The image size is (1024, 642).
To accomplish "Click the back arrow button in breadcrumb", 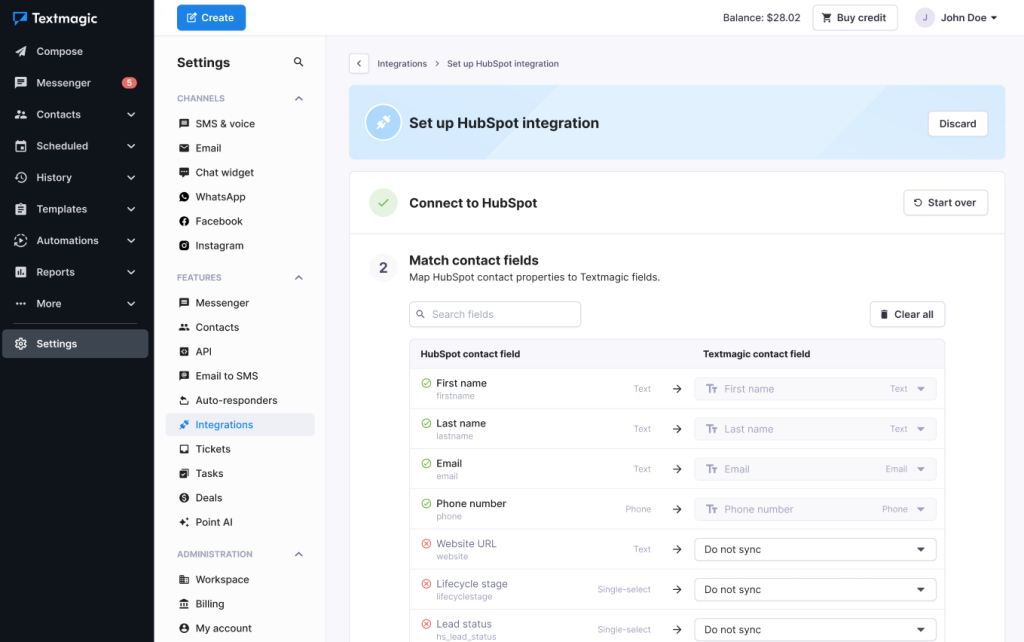I will 359,63.
